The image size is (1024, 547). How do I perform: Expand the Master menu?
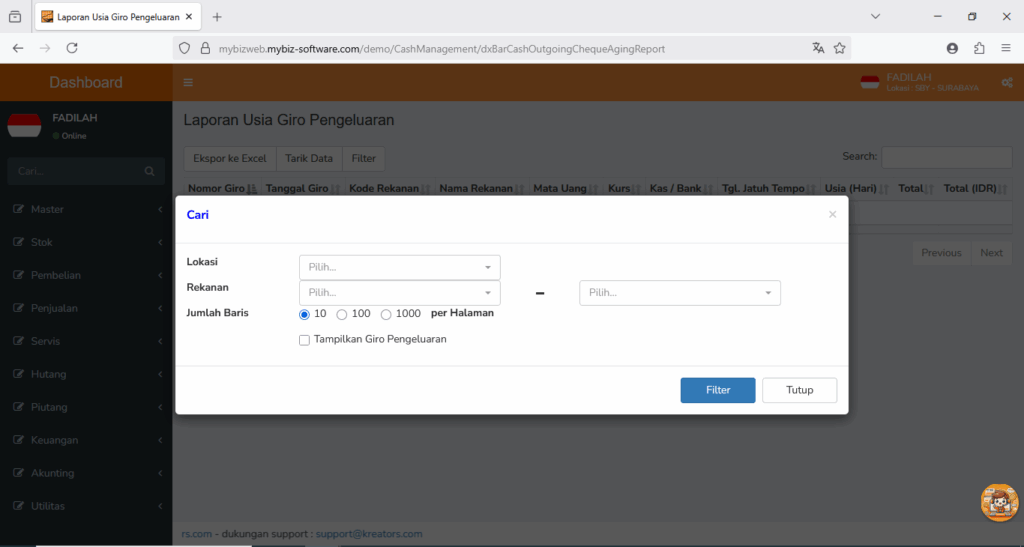pyautogui.click(x=86, y=210)
